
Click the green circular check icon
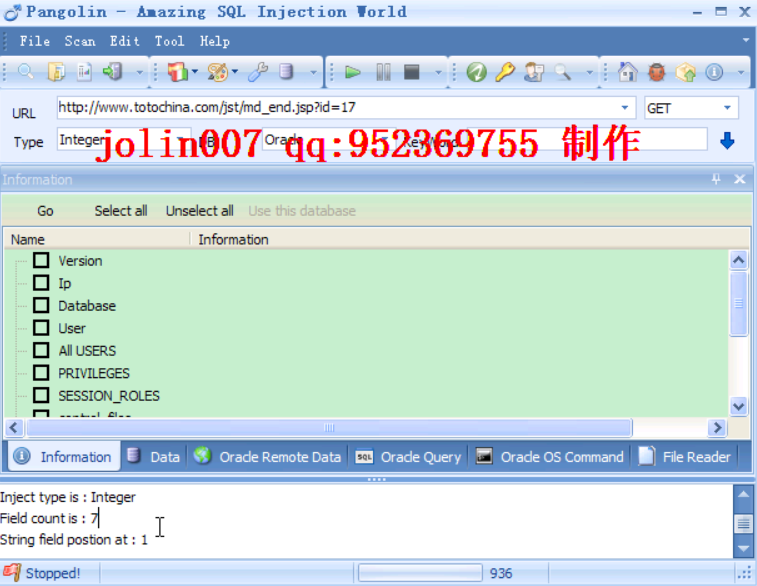[477, 72]
